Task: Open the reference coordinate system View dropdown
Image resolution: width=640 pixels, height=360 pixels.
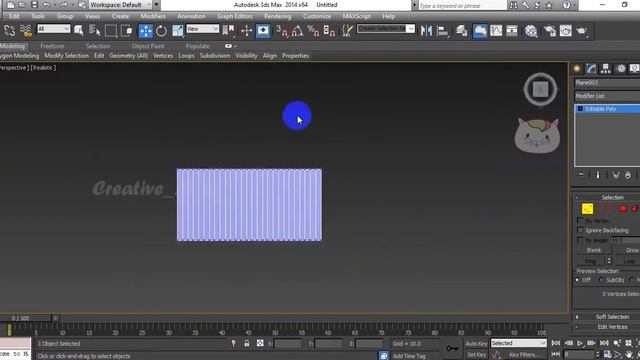Action: click(203, 29)
